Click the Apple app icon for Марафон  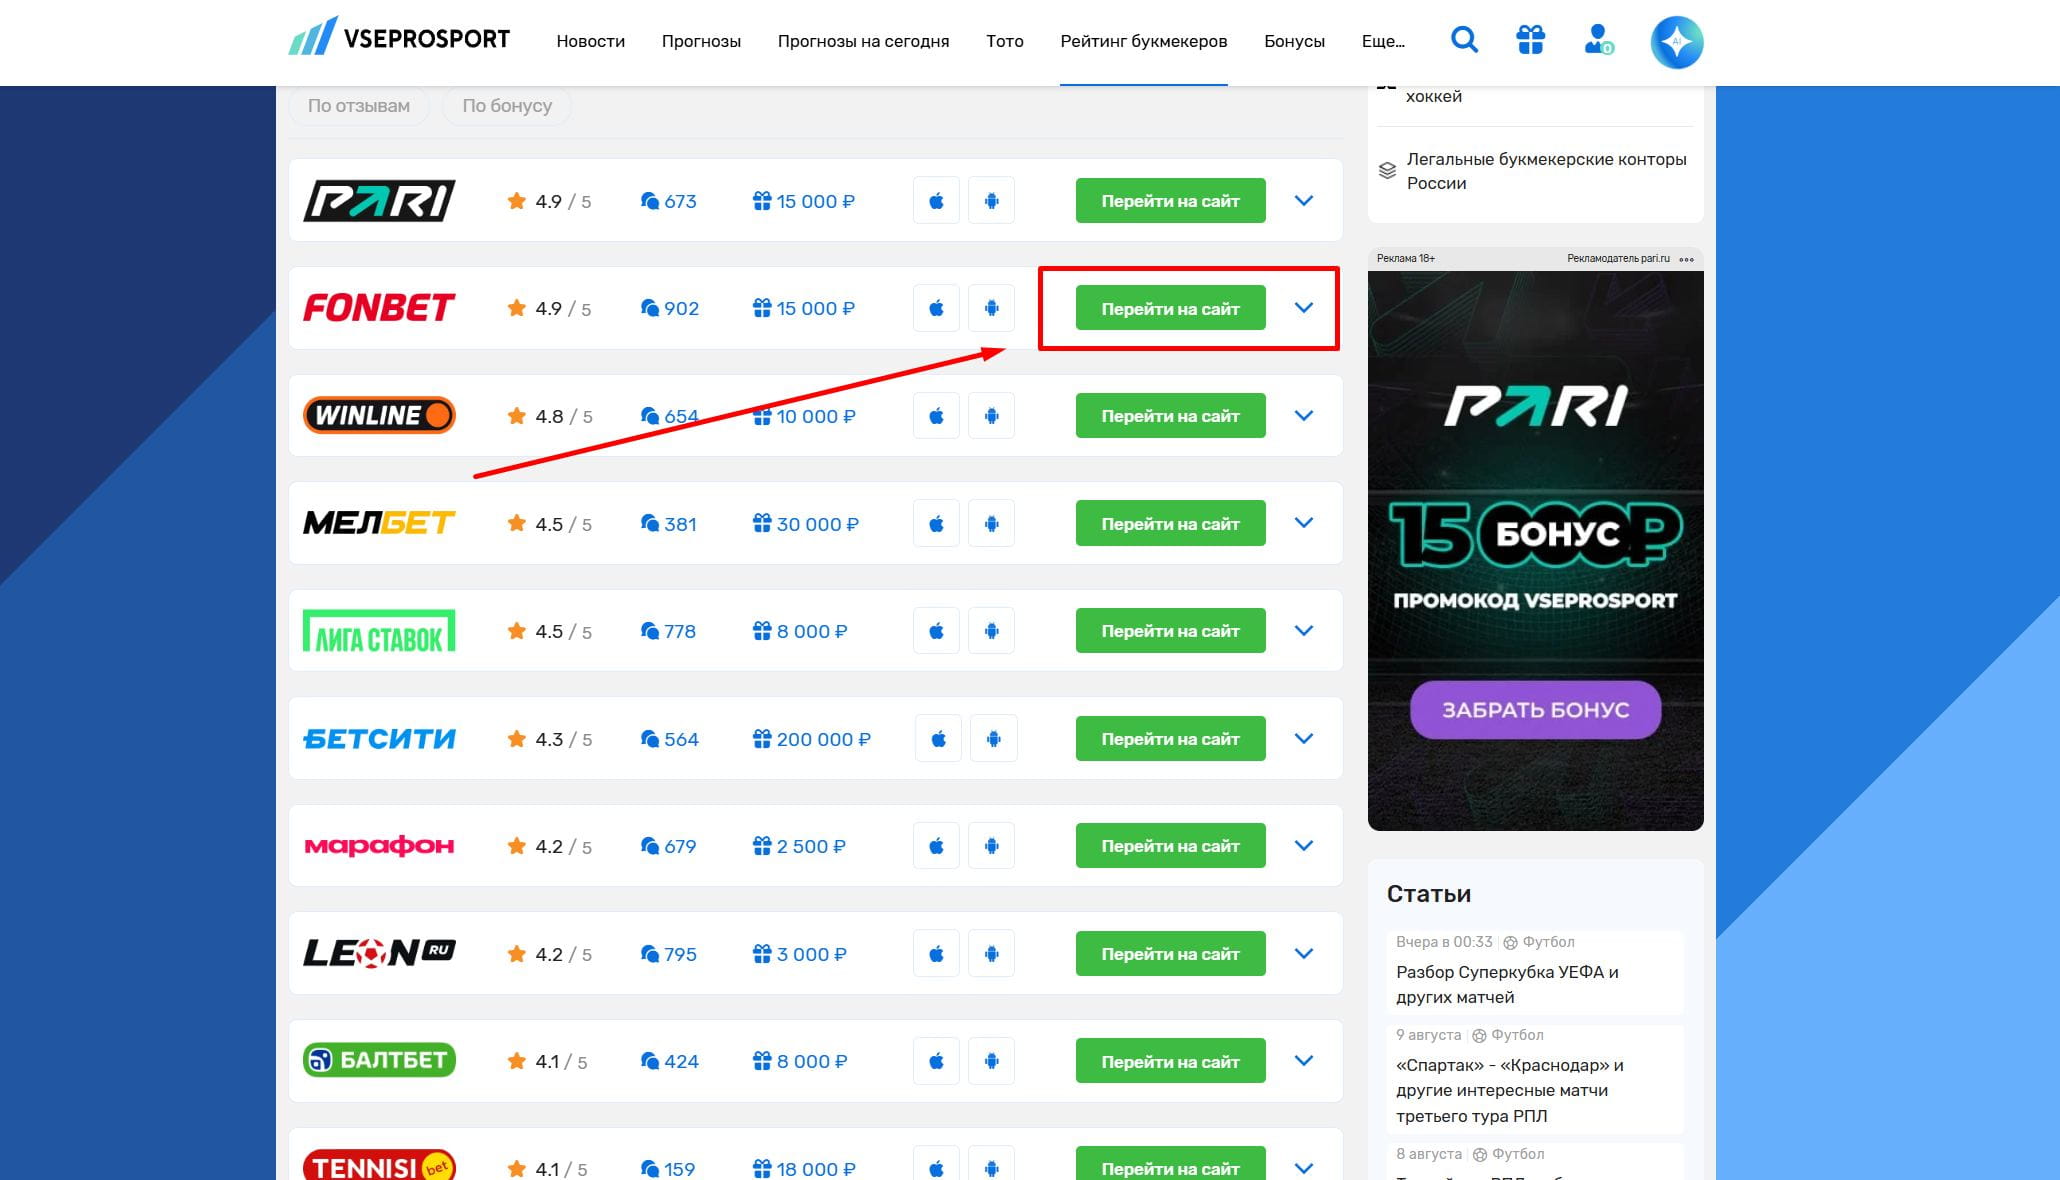click(x=936, y=846)
